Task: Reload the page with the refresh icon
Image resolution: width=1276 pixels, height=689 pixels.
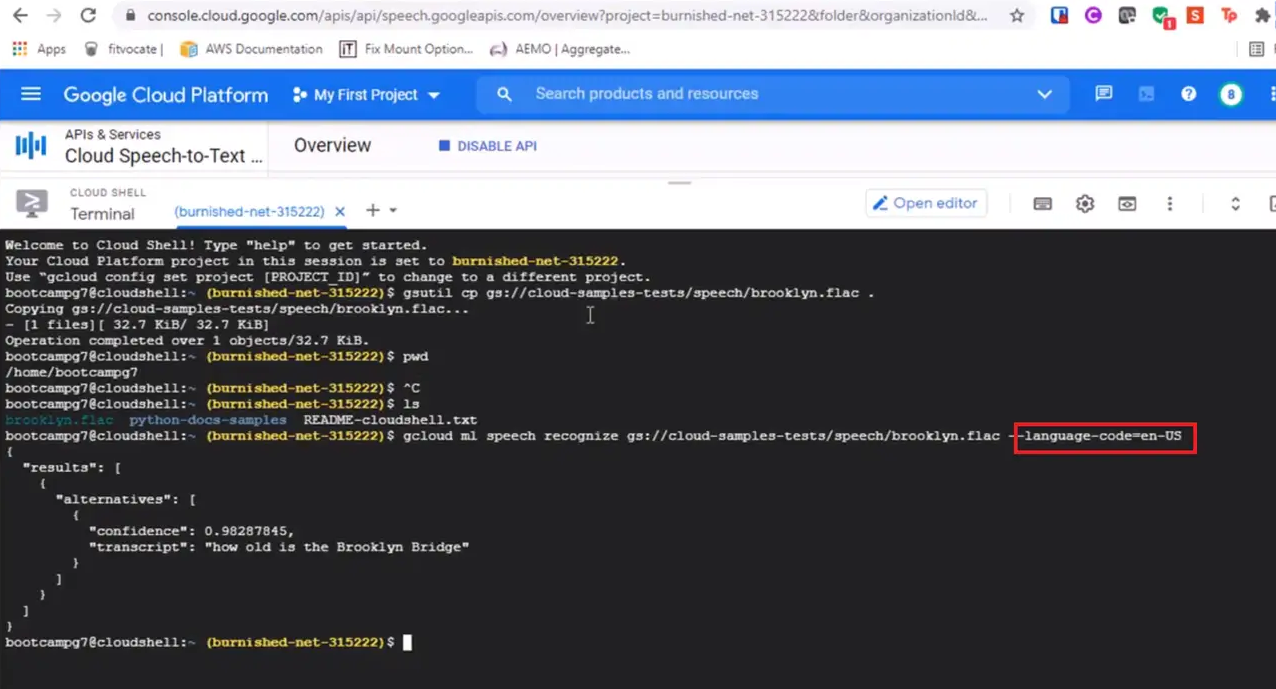Action: (88, 16)
